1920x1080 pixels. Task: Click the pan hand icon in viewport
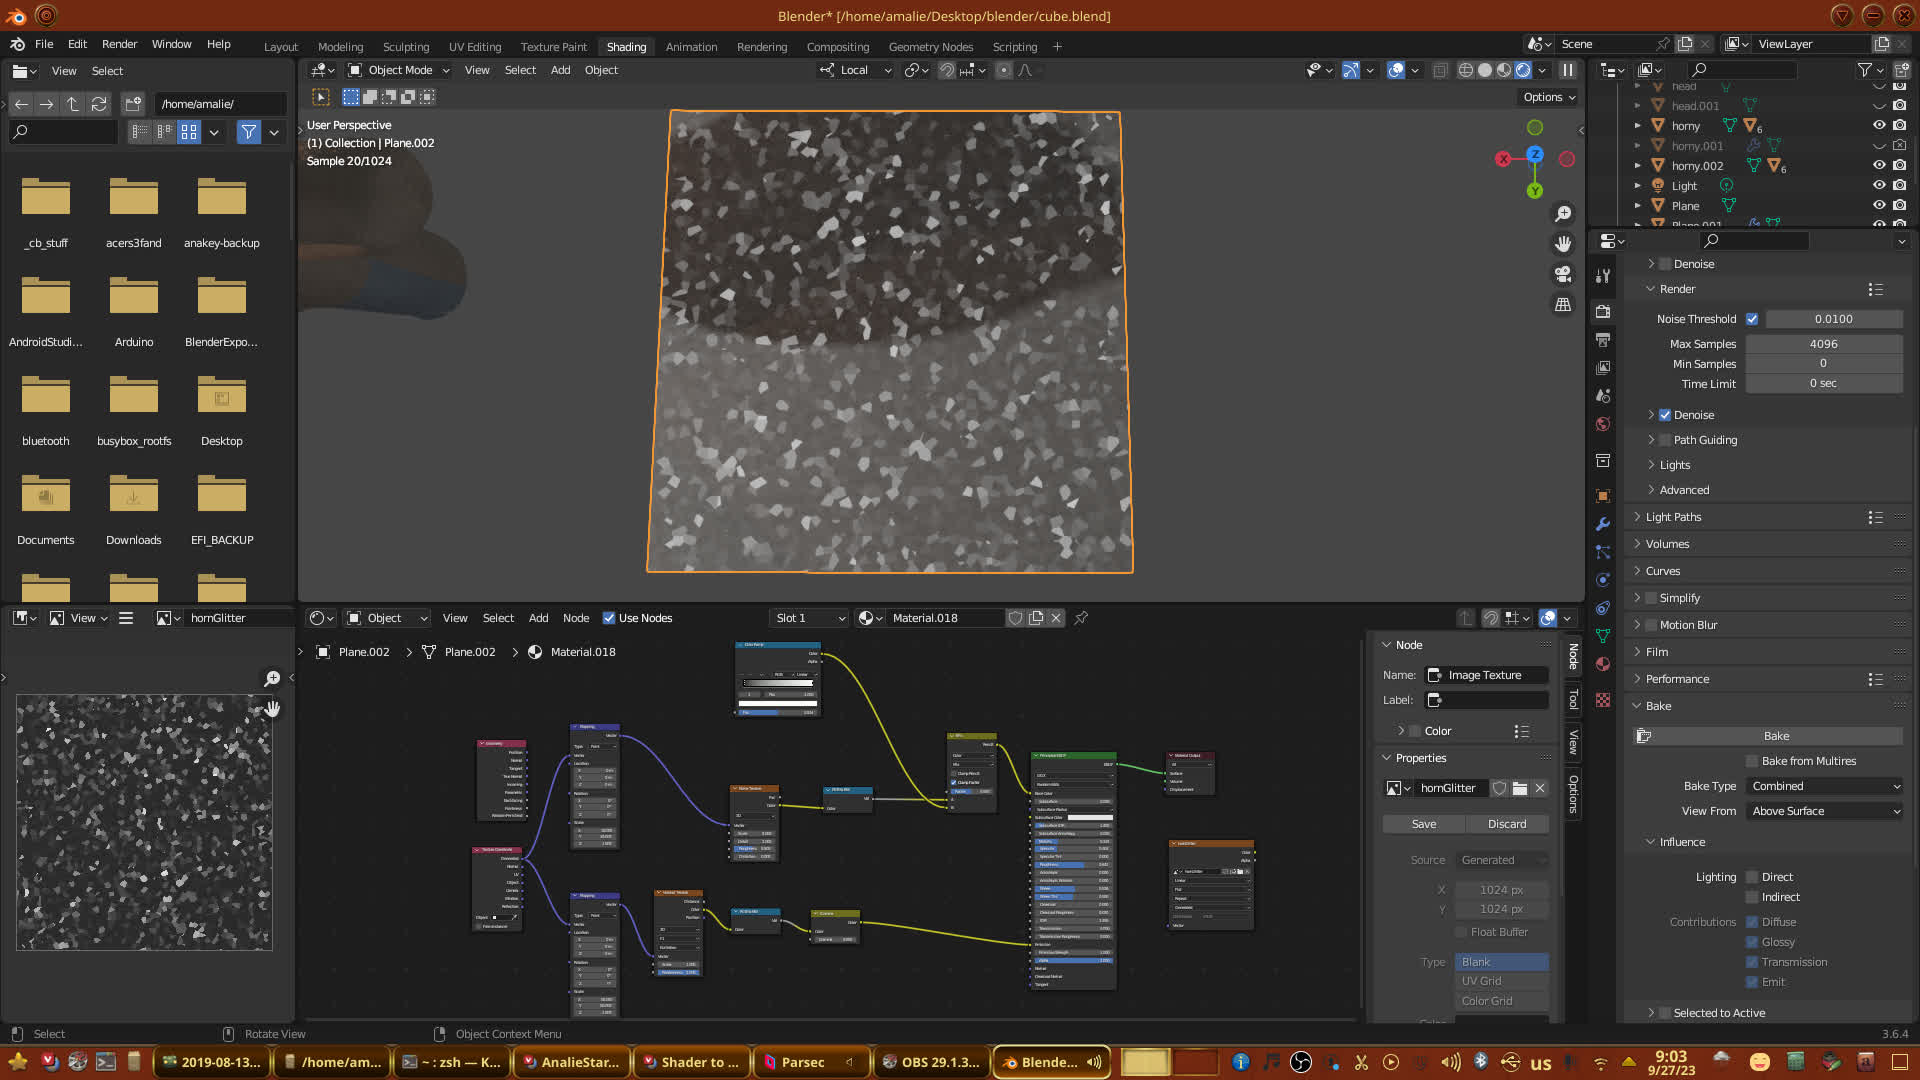1563,244
